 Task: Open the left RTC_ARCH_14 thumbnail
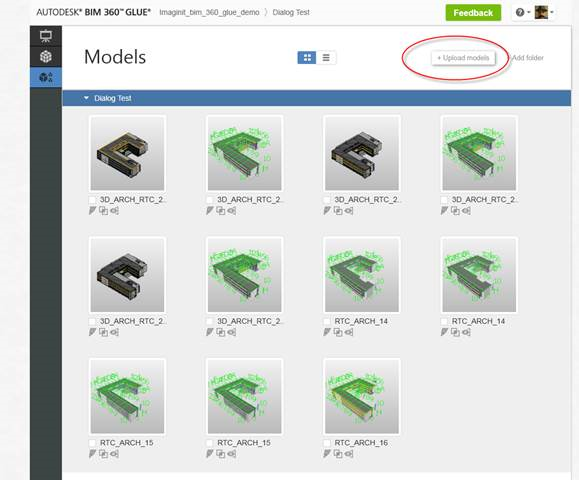click(362, 275)
